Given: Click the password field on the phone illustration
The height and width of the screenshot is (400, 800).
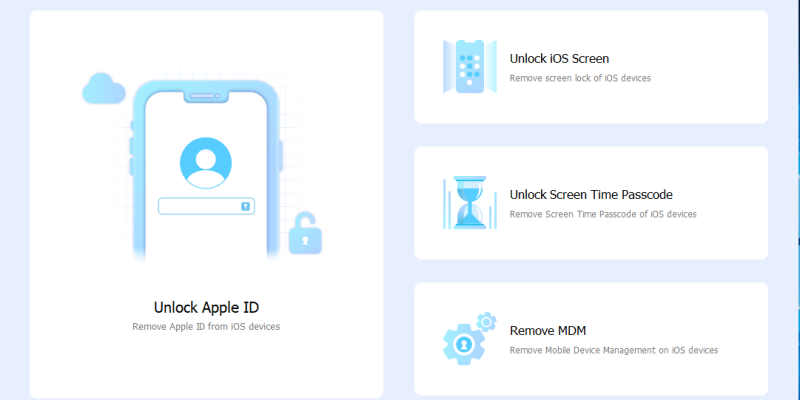Looking at the screenshot, I should (x=206, y=206).
